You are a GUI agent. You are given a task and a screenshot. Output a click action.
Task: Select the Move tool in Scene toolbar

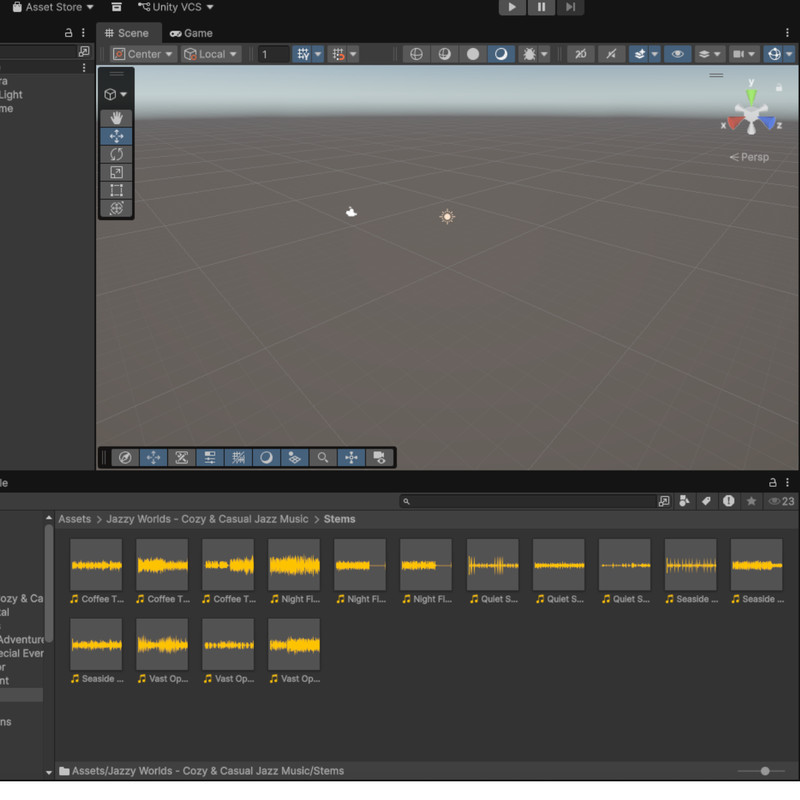click(116, 136)
